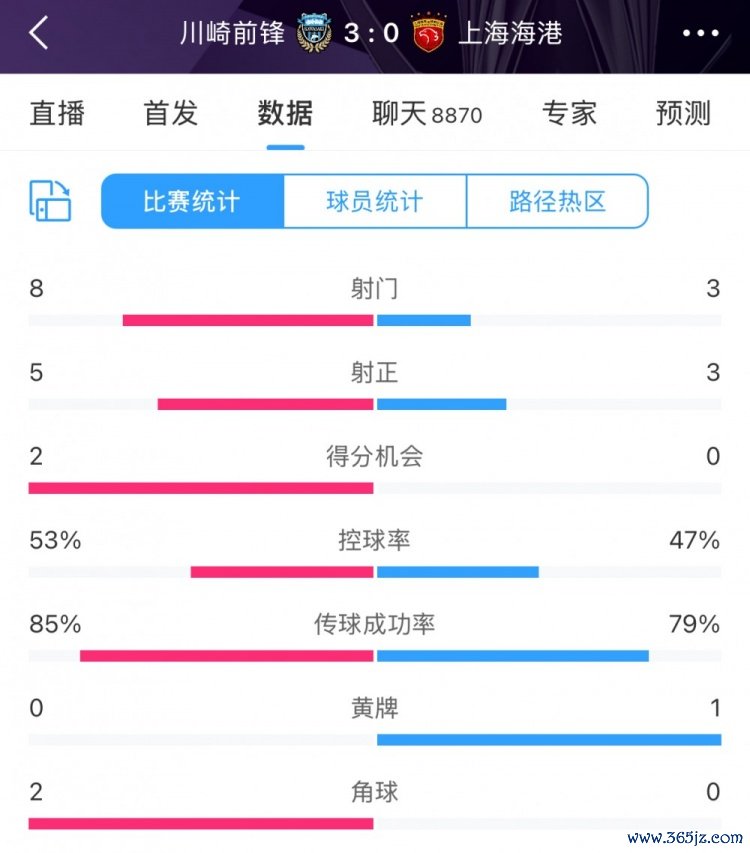Tap the 传球成功率 stat label
Viewport: 750px width, 853px height.
pos(375,624)
